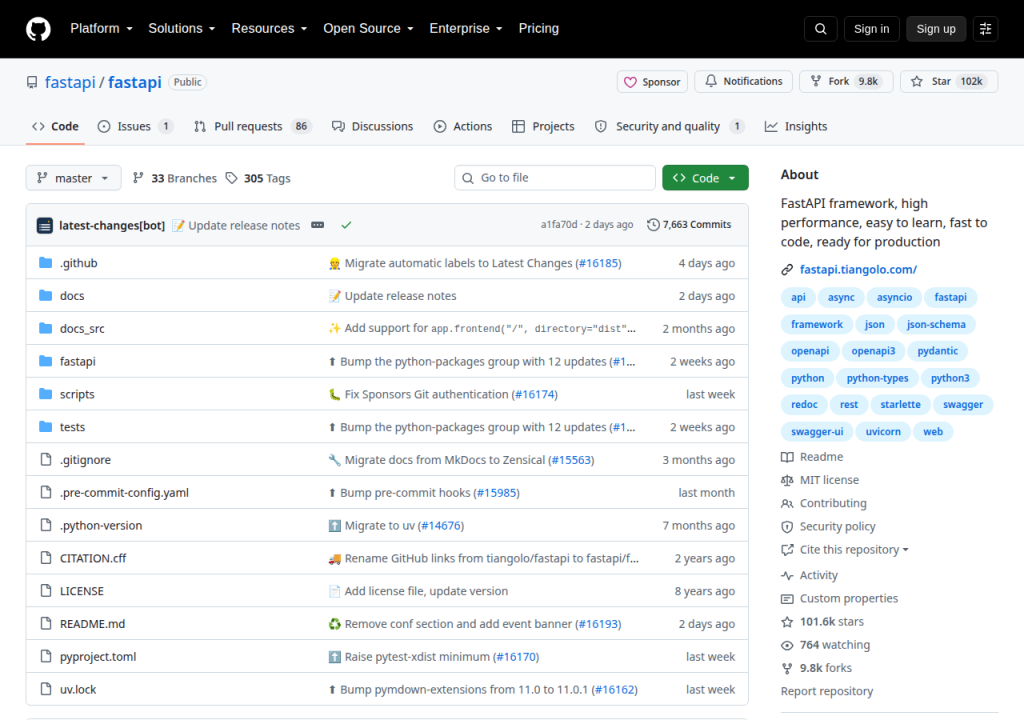Fork the repository

[846, 82]
